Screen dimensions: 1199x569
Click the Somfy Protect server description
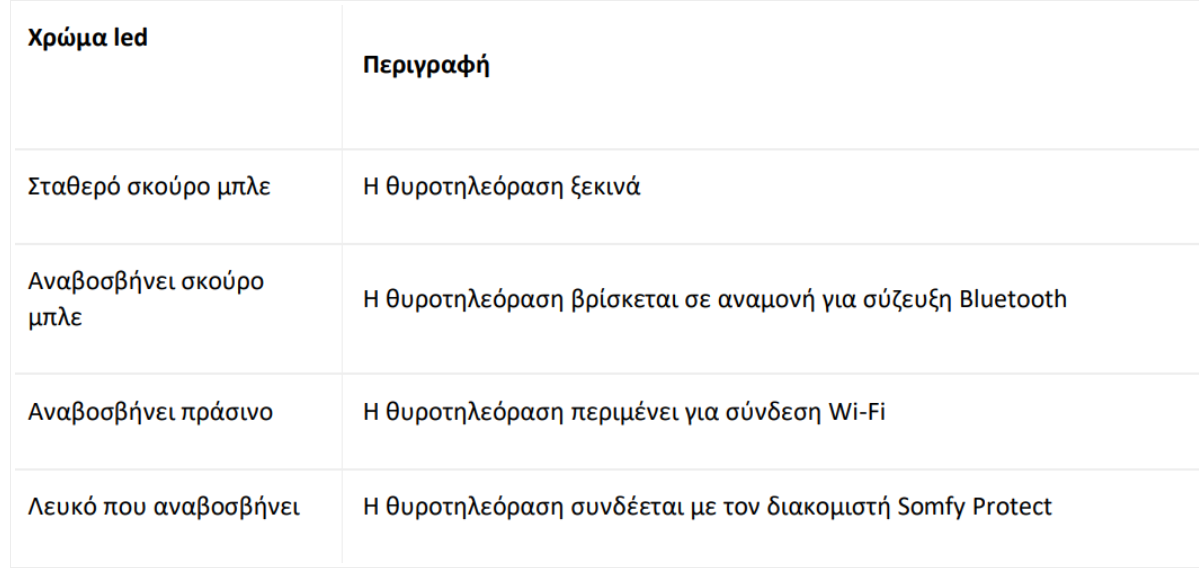pyautogui.click(x=707, y=506)
